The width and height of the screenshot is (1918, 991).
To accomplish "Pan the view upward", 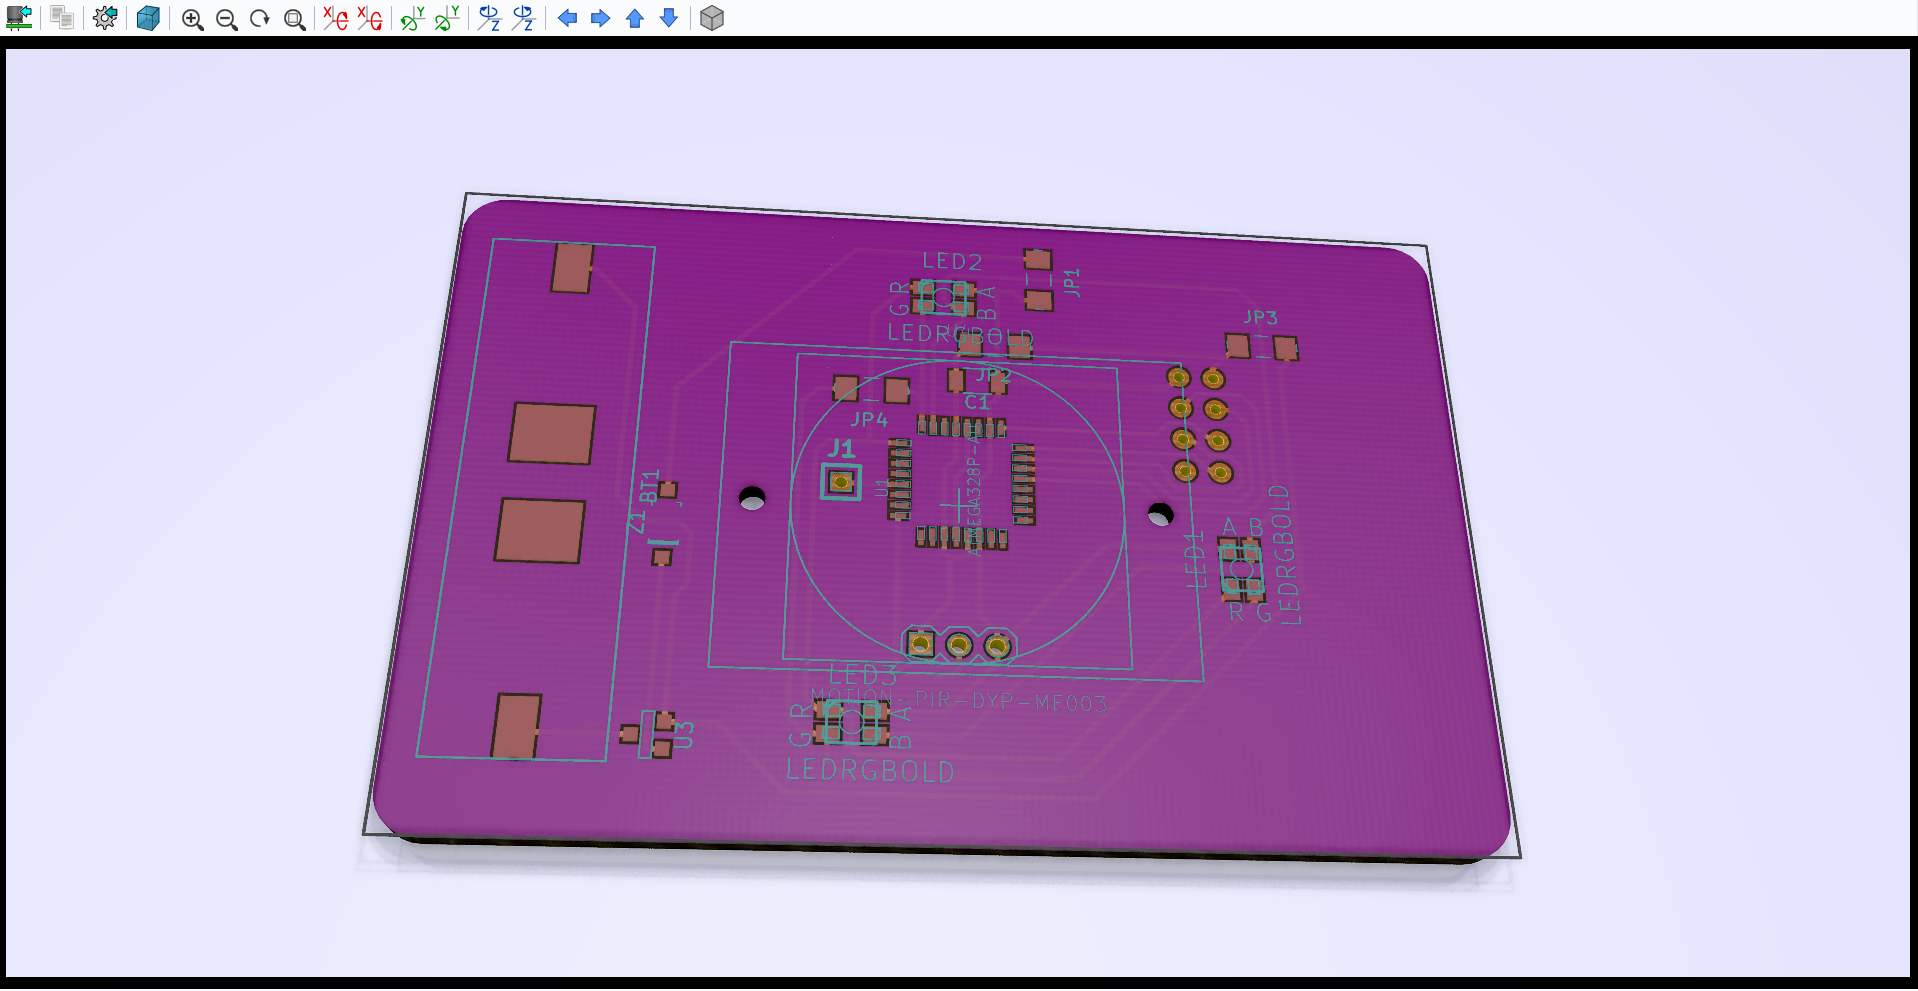I will click(634, 17).
